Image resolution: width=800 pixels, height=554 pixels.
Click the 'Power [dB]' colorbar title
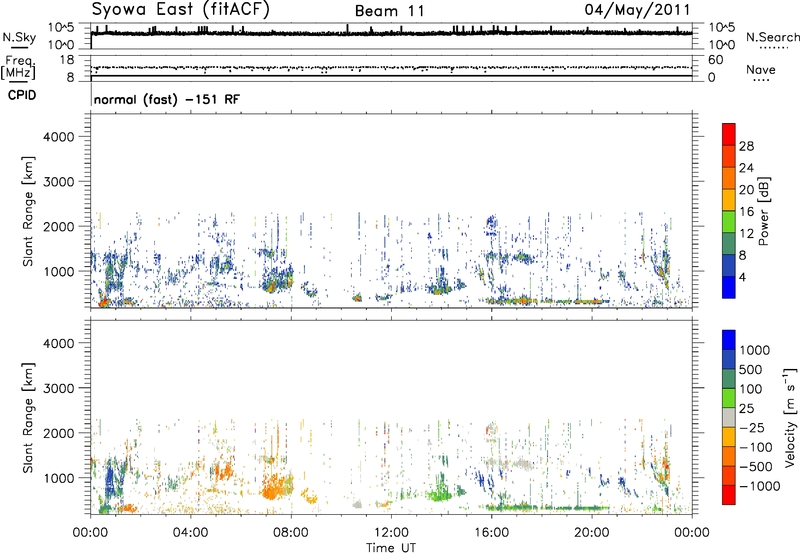pos(764,211)
